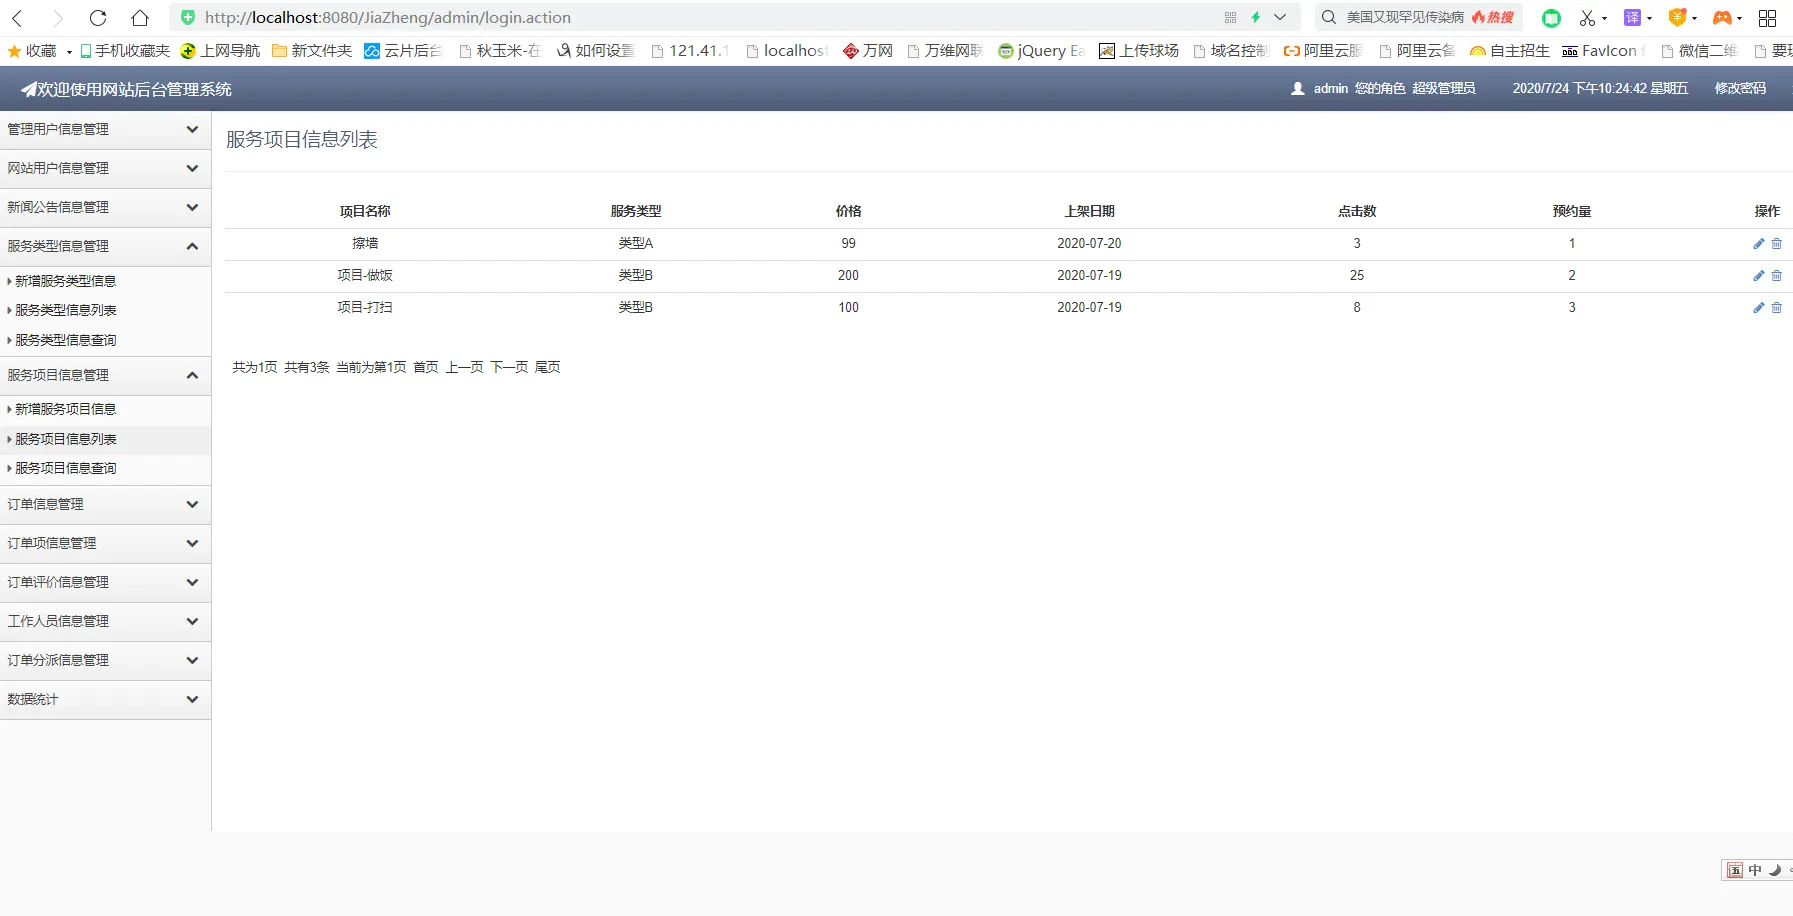
Task: Reload the page with refresh icon
Action: tap(98, 18)
